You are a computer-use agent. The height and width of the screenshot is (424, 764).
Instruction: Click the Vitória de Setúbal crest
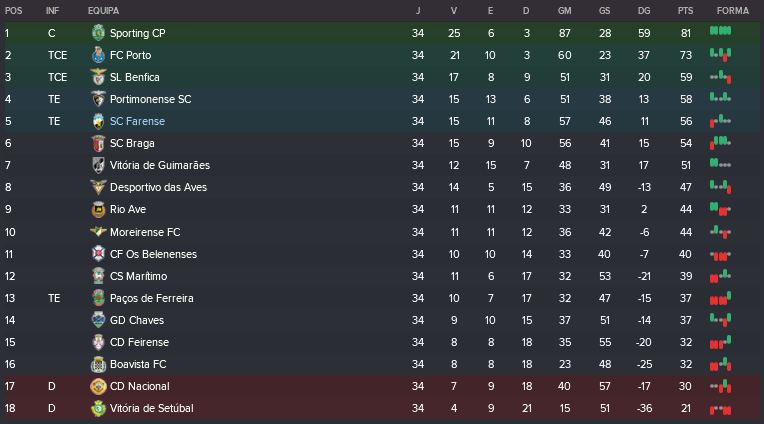[98, 408]
